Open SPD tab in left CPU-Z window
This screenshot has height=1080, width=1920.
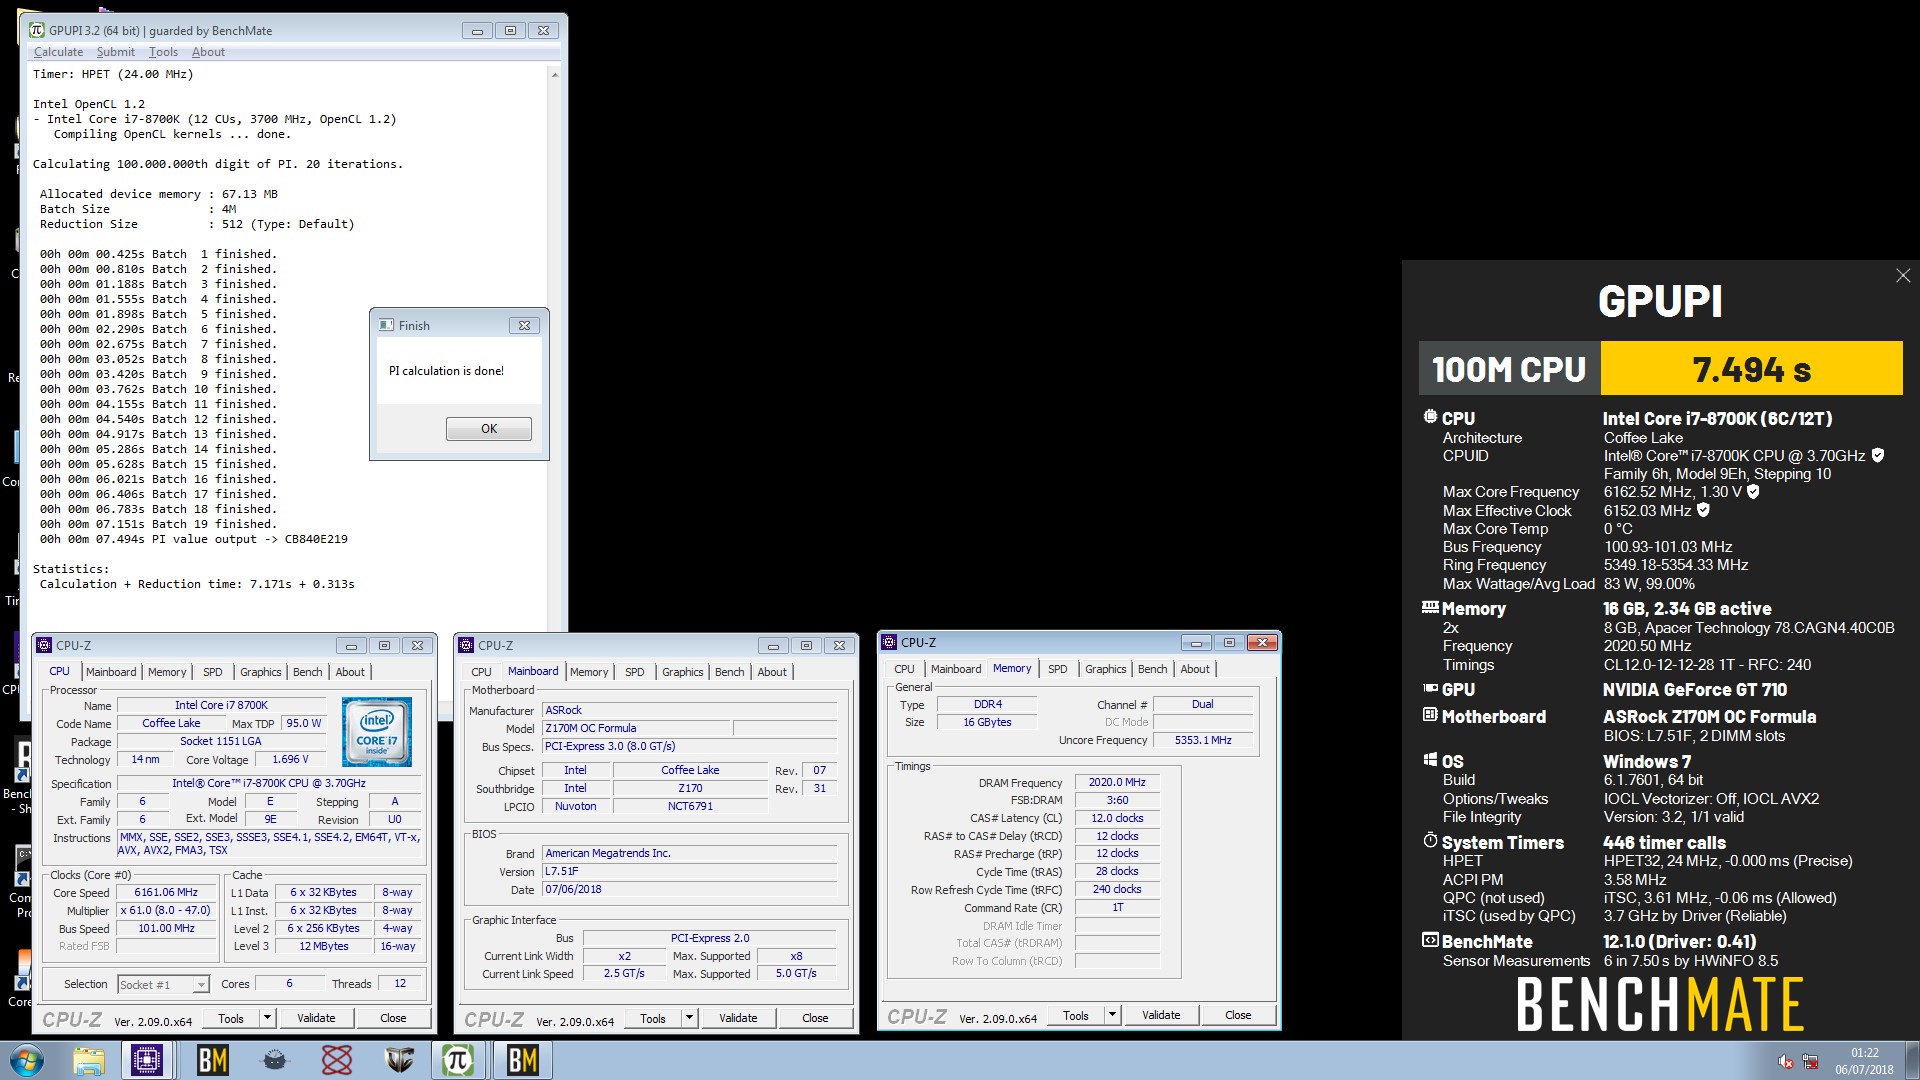(x=213, y=672)
